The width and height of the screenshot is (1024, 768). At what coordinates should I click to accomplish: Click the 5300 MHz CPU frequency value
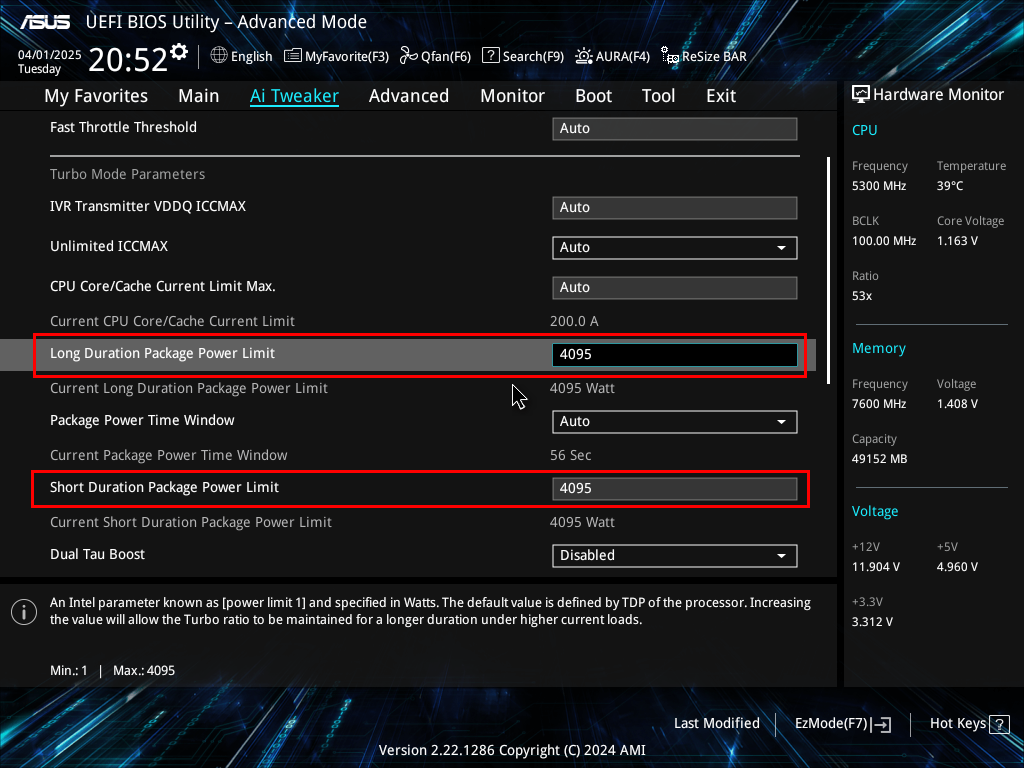point(879,186)
